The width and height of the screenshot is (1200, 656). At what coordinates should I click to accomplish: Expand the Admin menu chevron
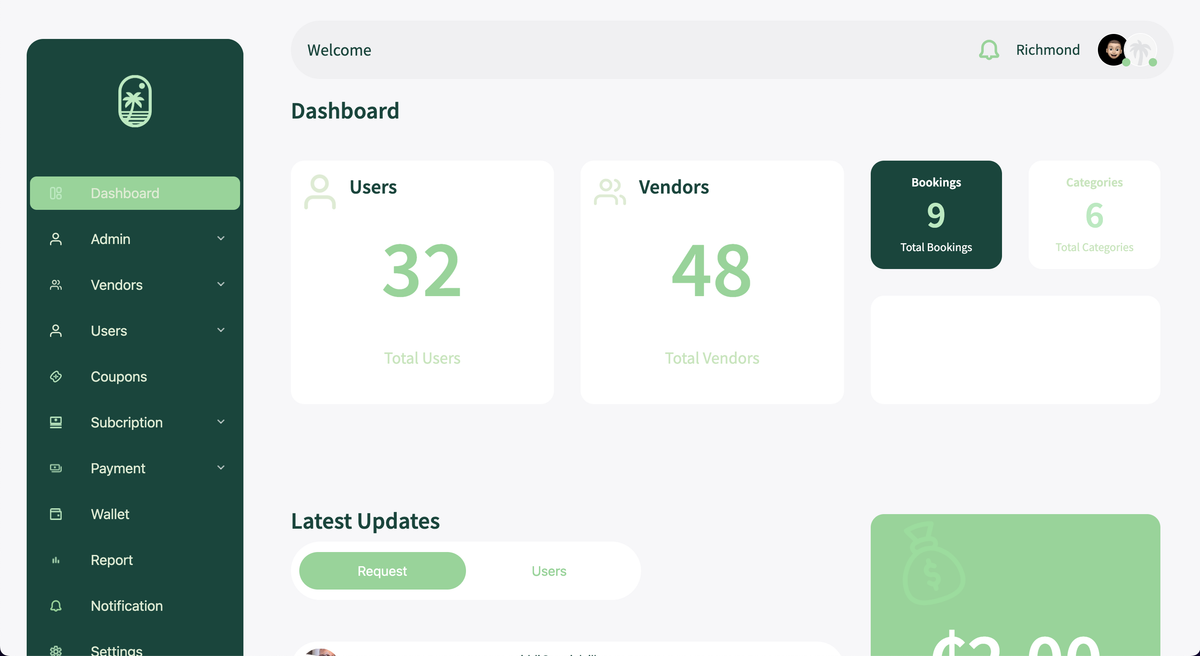[x=221, y=239]
